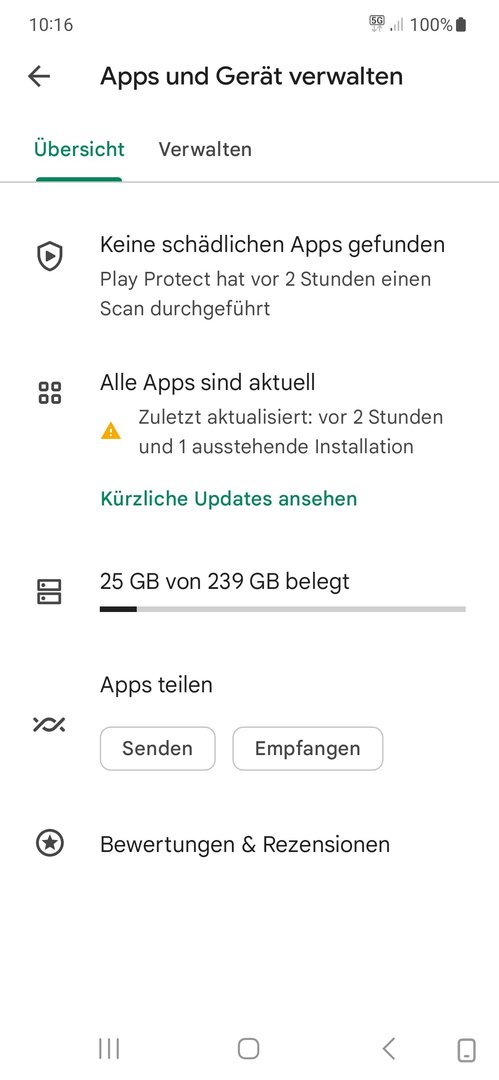
Task: Open recent apps in navigation bar
Action: tap(109, 1048)
